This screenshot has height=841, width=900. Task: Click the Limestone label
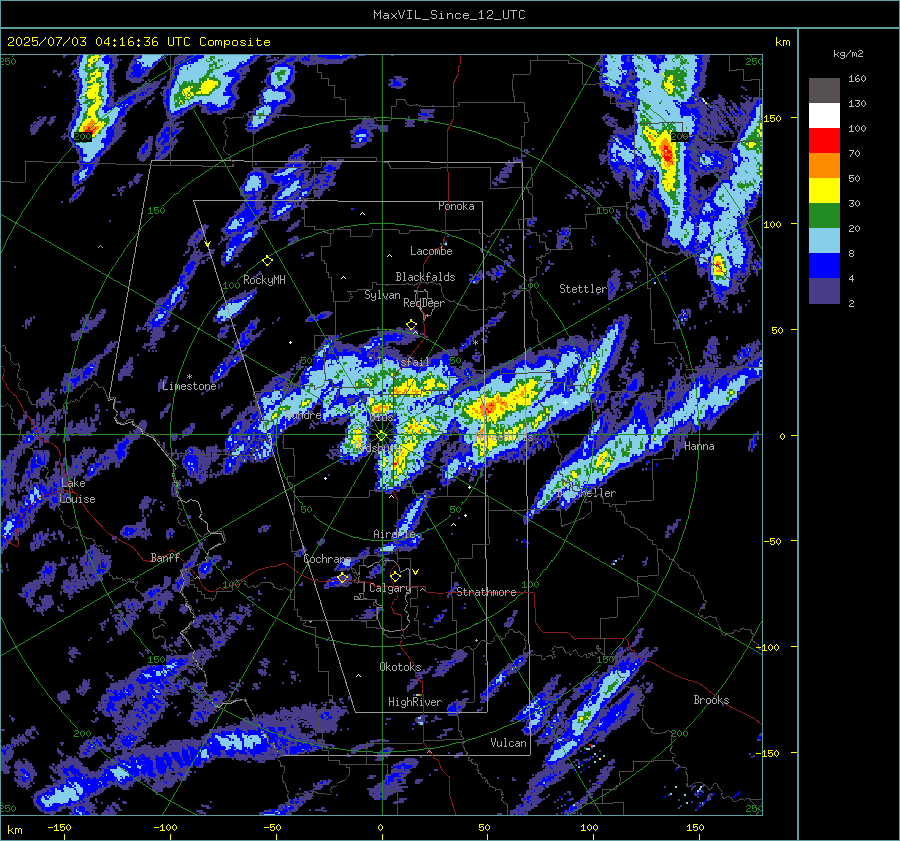189,386
